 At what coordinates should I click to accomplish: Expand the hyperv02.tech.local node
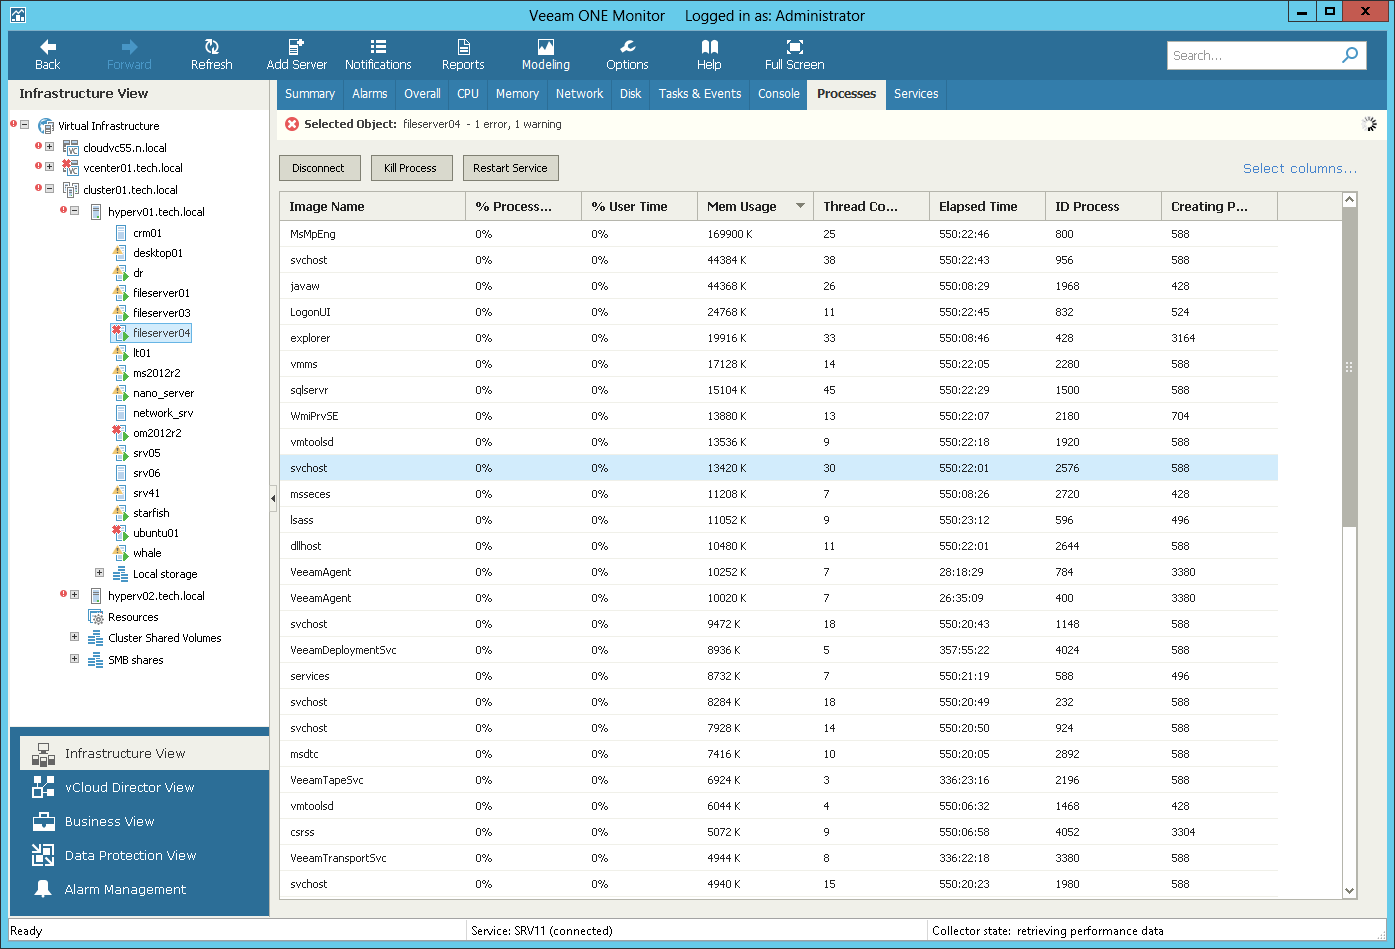75,595
